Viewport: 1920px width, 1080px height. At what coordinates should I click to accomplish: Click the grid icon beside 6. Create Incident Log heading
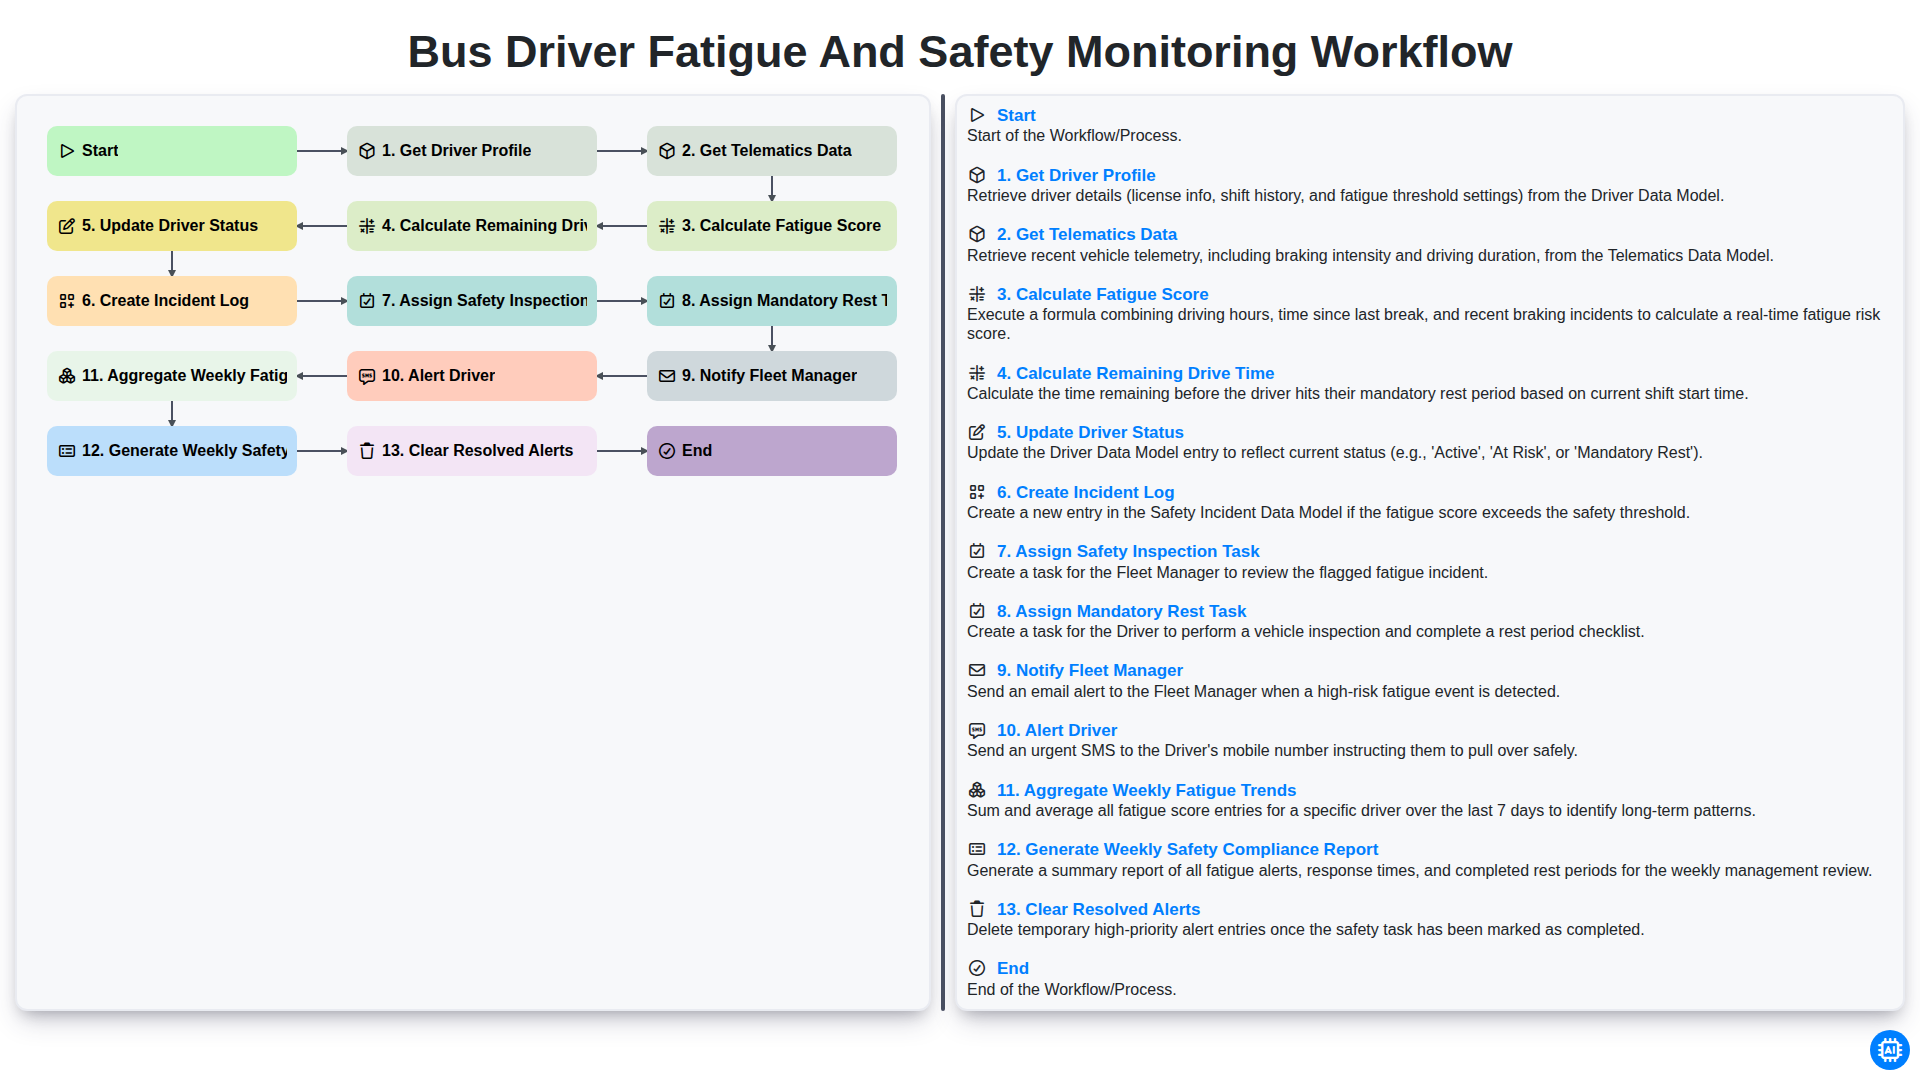977,492
